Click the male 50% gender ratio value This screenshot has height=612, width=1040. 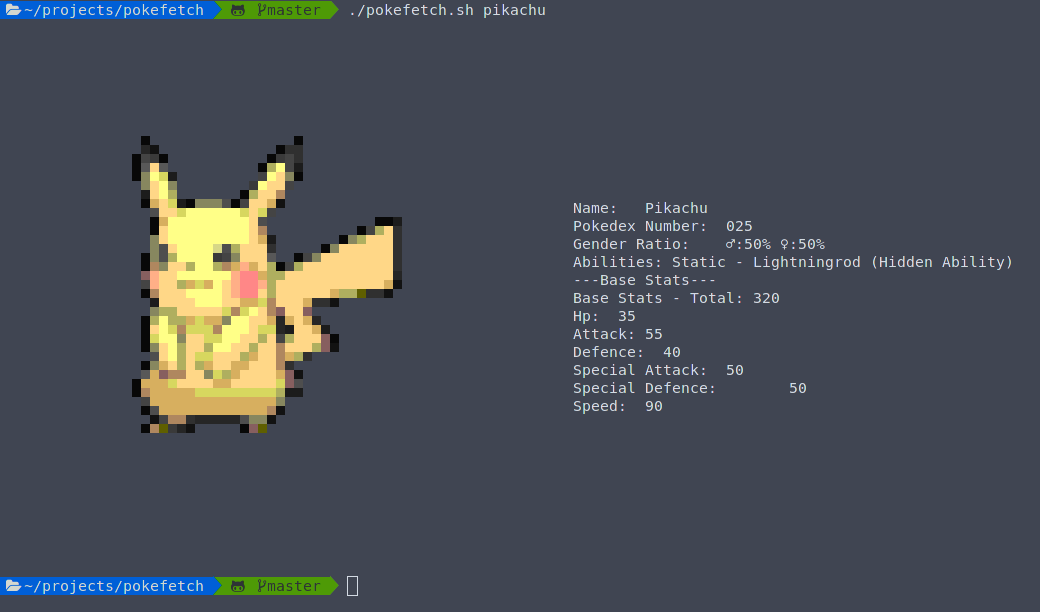[x=748, y=244]
